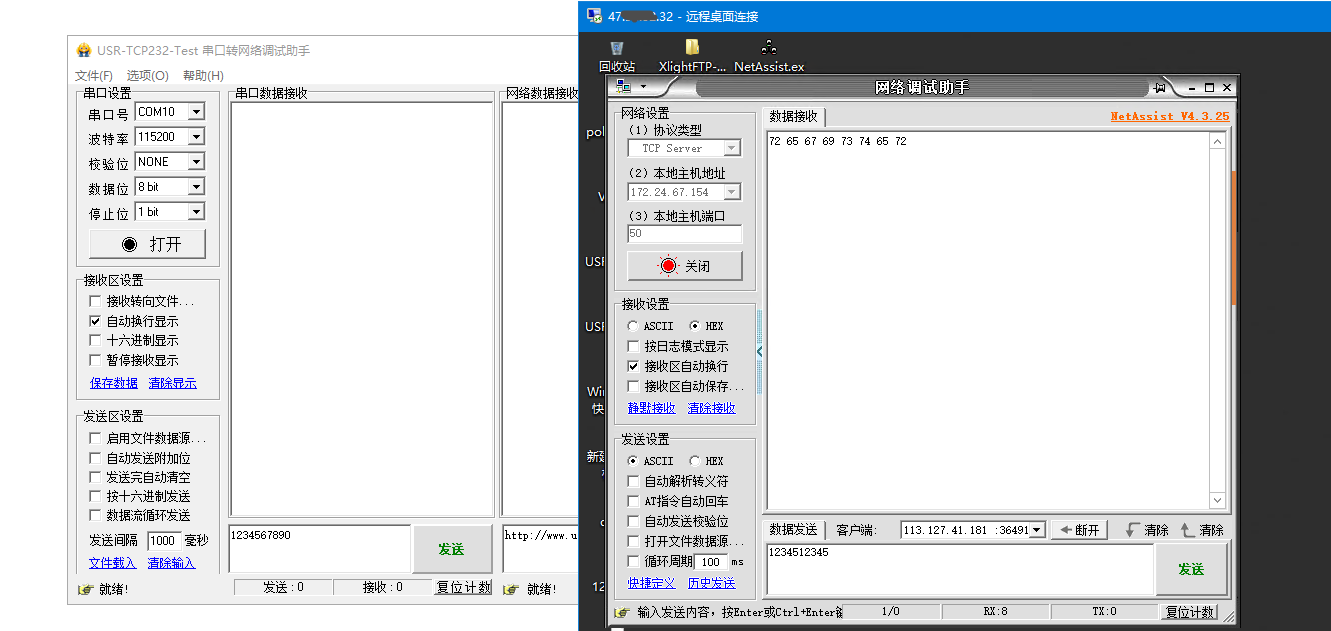Launch the NetAssist.exe desktop icon

768,49
